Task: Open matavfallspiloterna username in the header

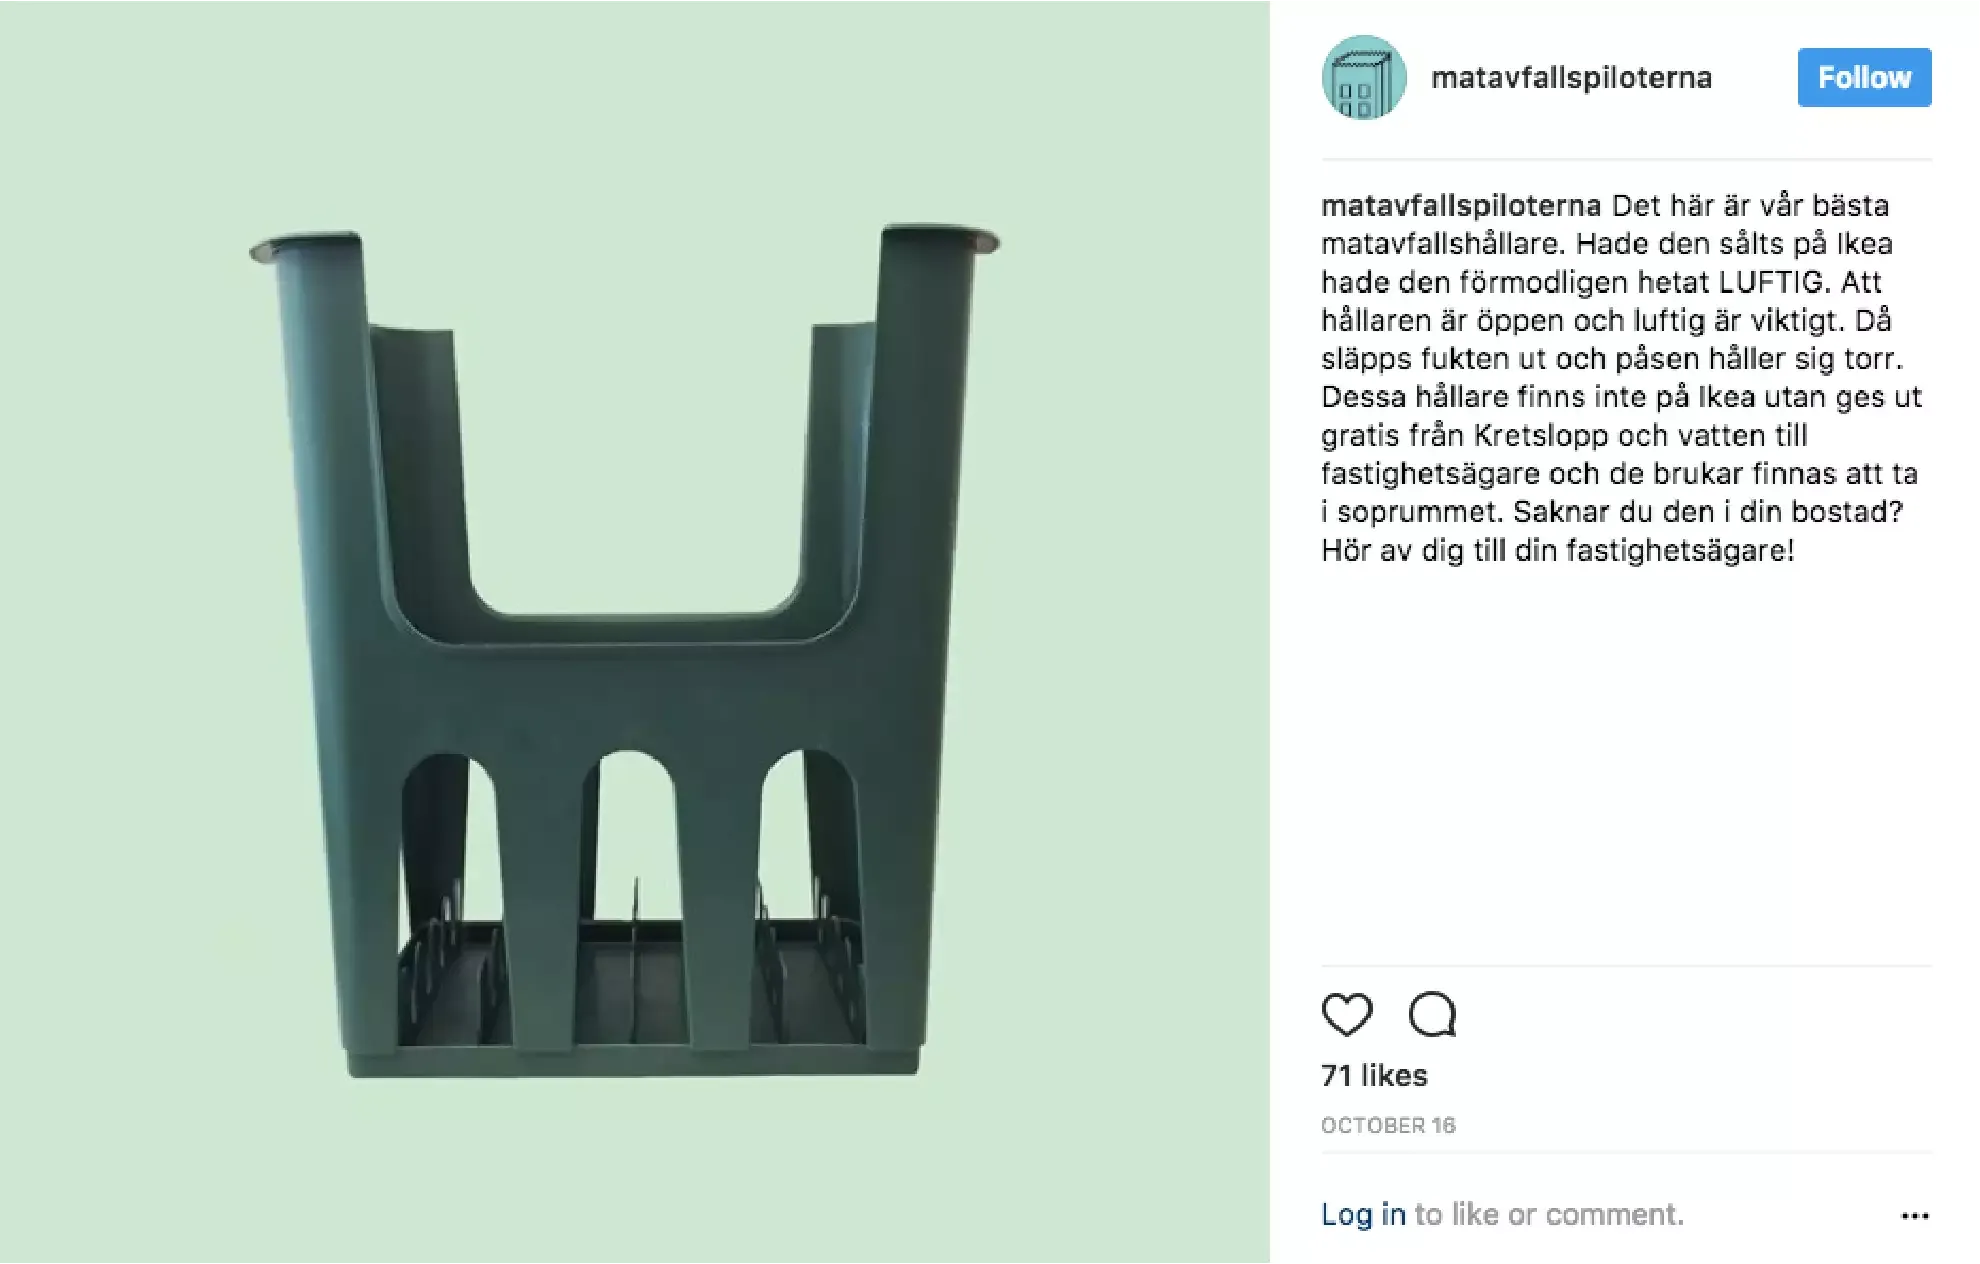Action: (1571, 78)
